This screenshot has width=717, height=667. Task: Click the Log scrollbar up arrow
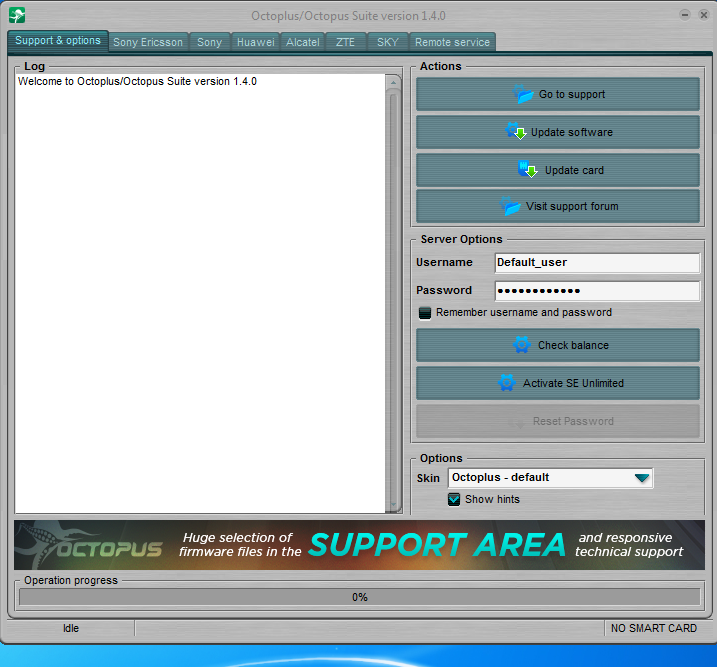pos(393,83)
